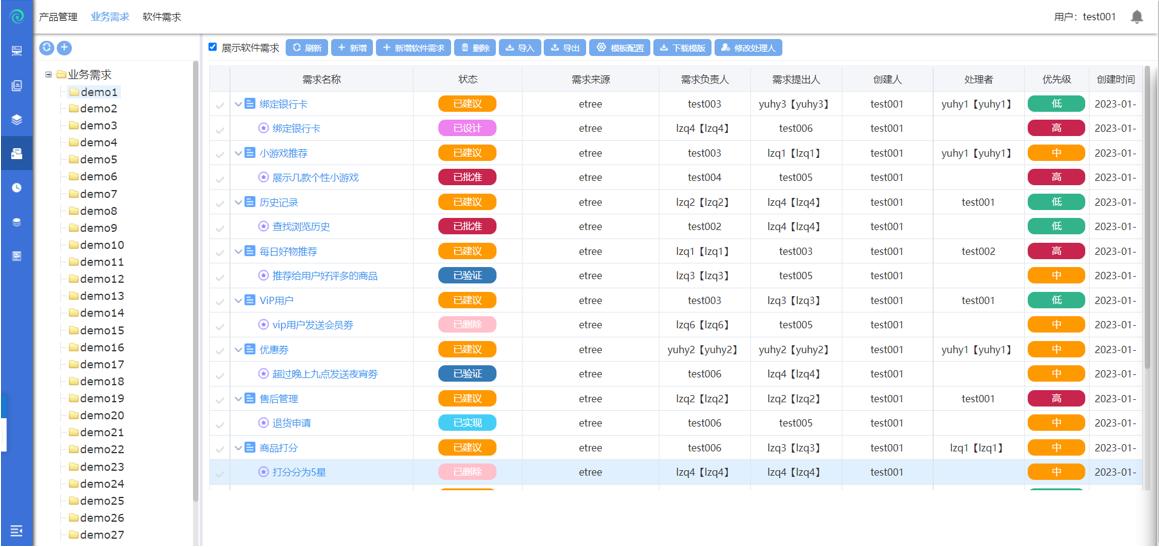Switch to the 产品管理 tab
The height and width of the screenshot is (547, 1159).
click(x=58, y=17)
